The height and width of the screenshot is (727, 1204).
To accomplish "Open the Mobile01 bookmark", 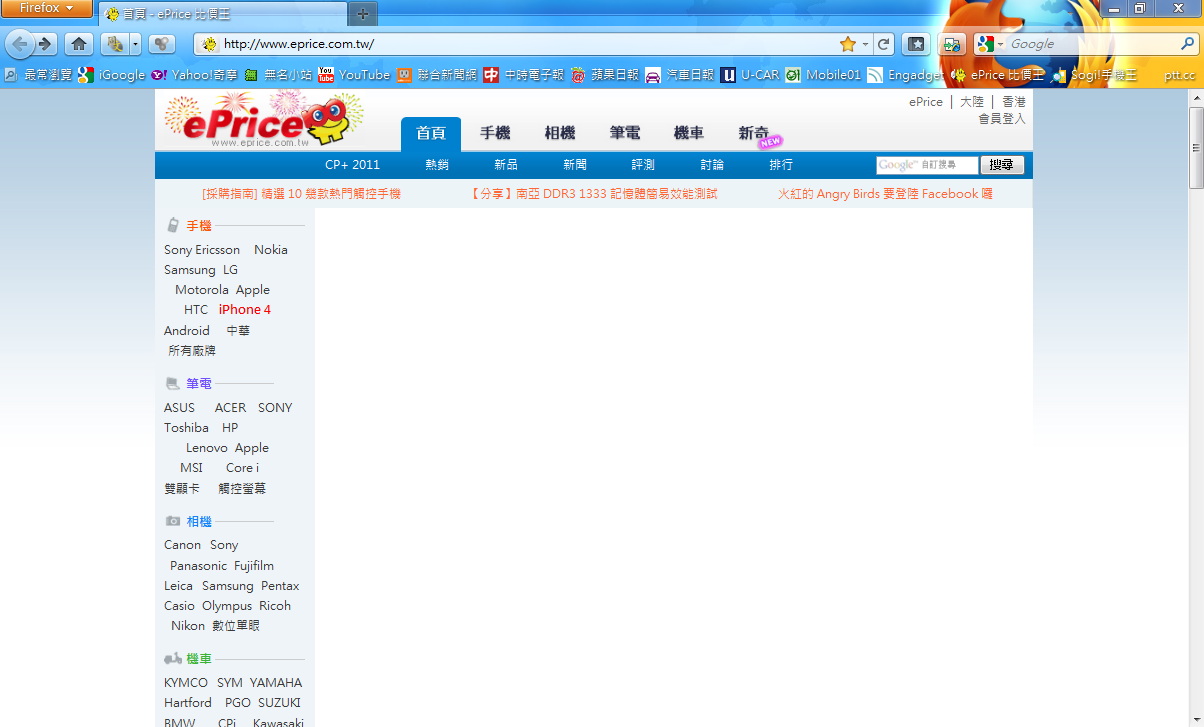I will click(823, 75).
